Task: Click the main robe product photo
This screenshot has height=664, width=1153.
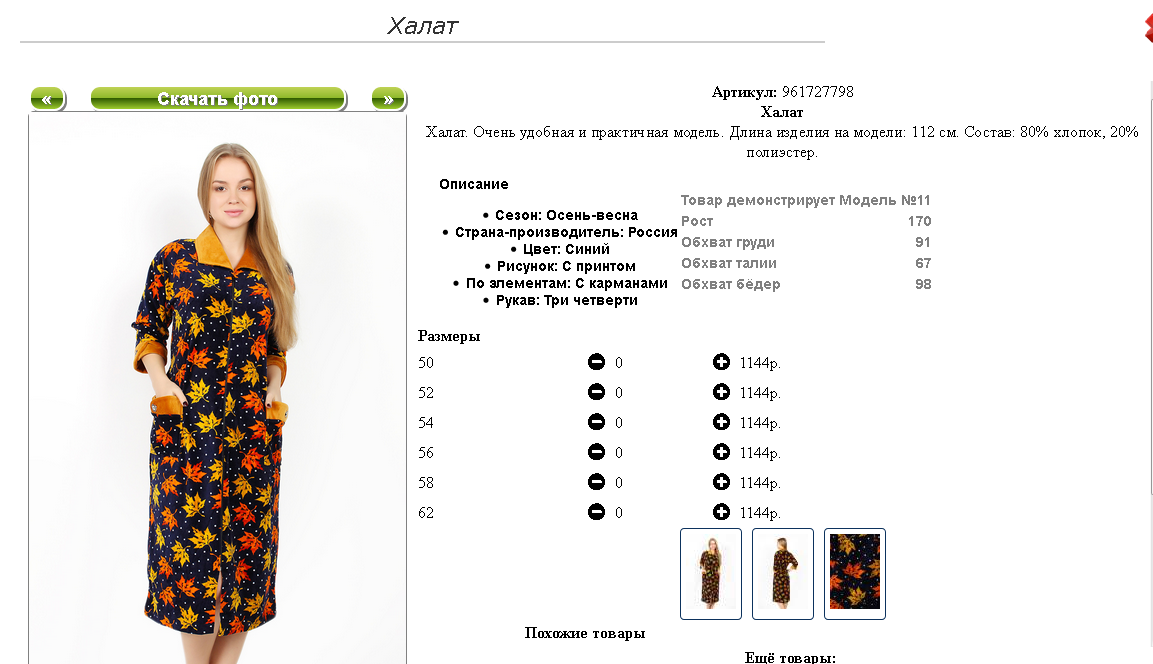Action: (218, 390)
